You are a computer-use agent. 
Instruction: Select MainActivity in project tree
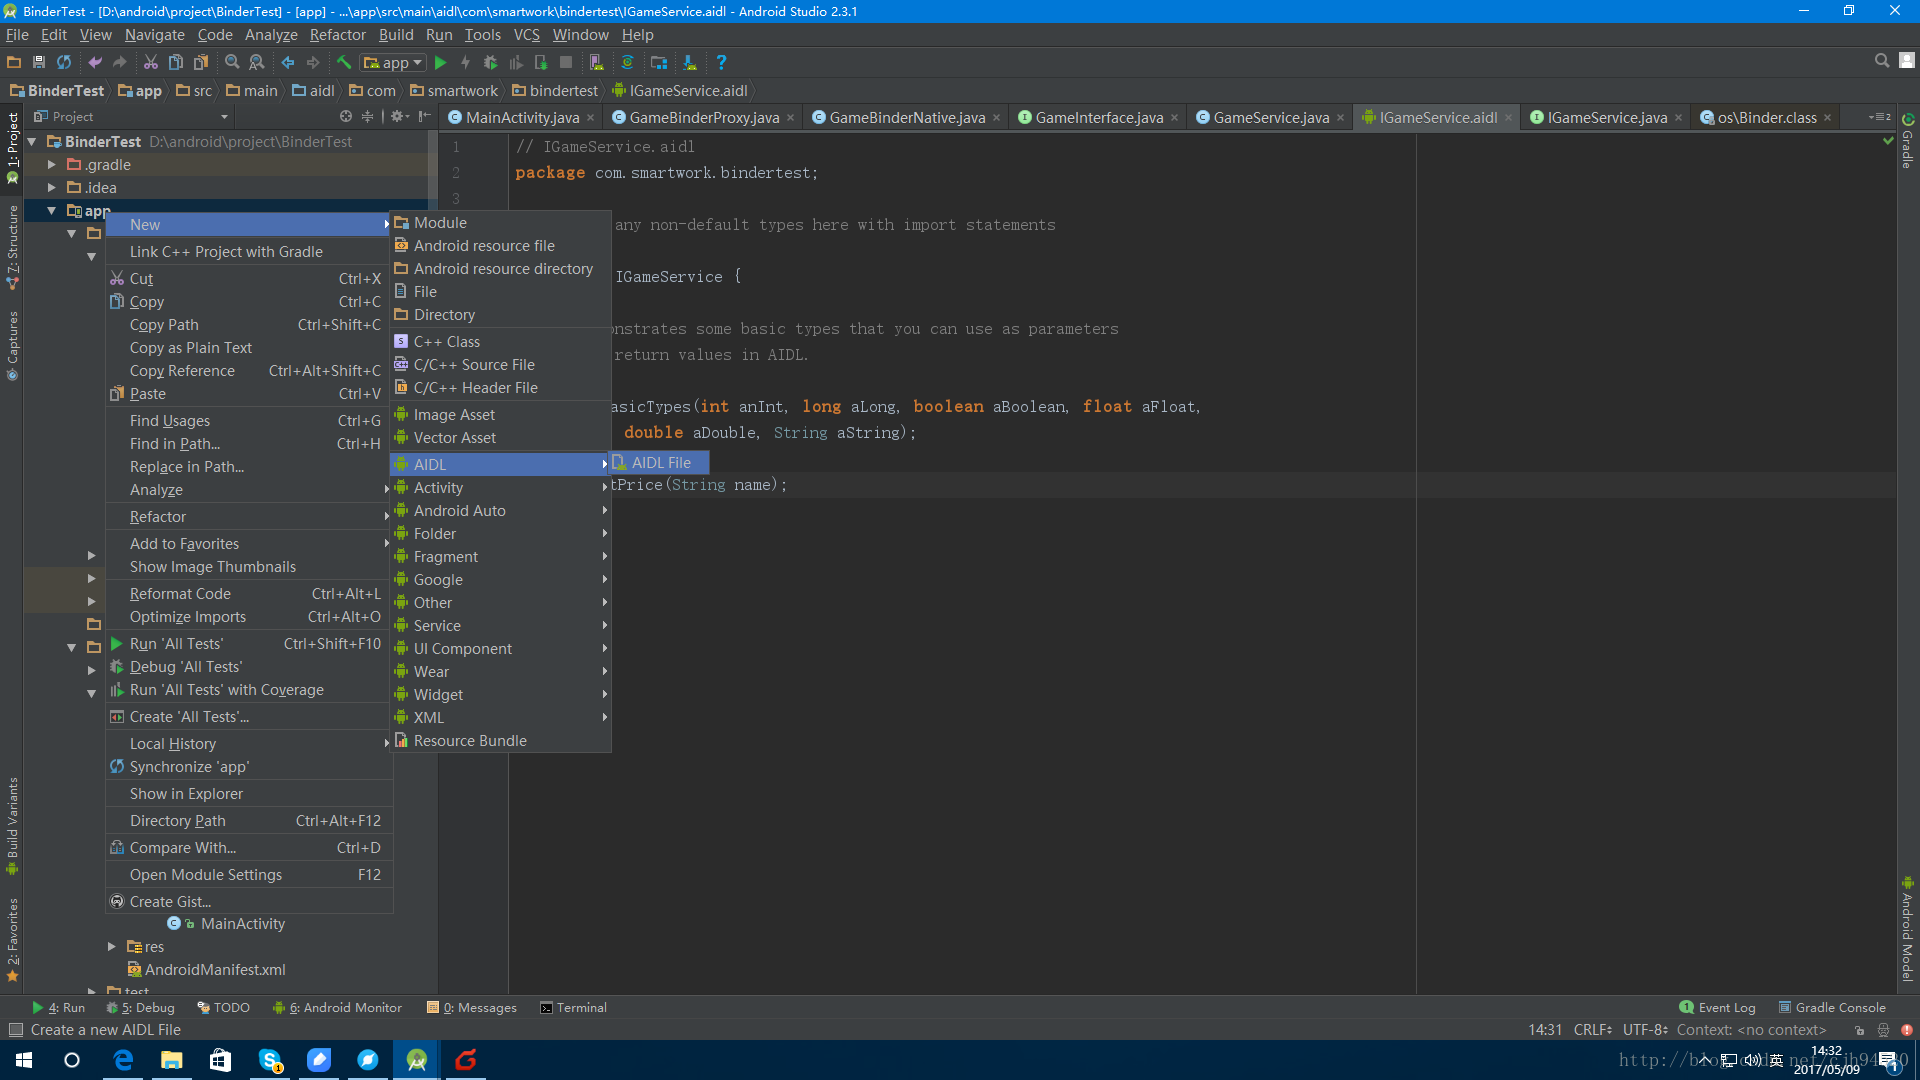[x=243, y=923]
